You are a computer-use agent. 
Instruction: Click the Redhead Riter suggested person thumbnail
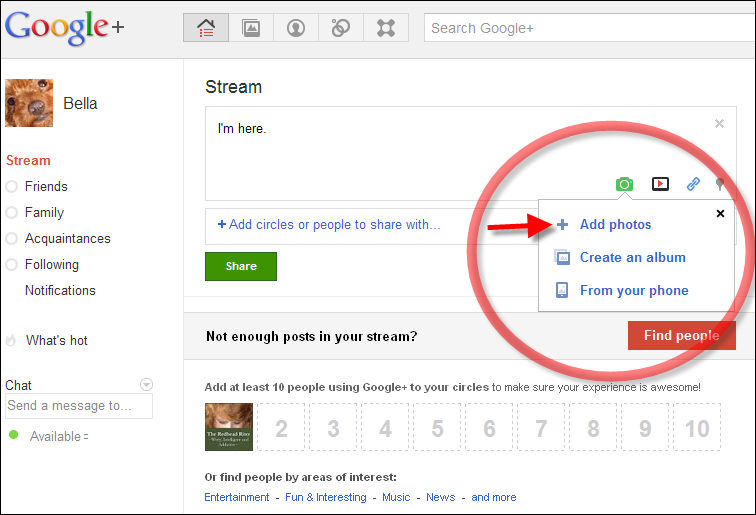click(x=229, y=427)
